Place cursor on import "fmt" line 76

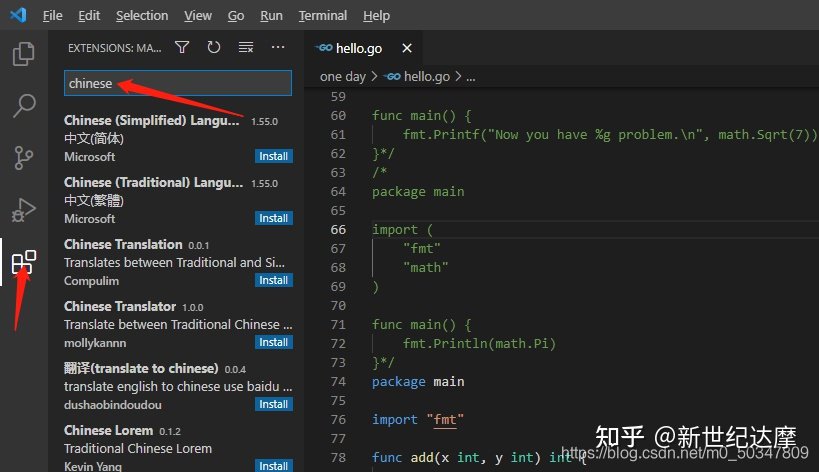[418, 419]
